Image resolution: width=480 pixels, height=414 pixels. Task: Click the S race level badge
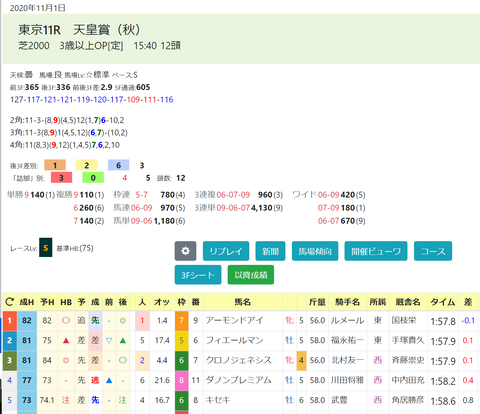click(46, 247)
